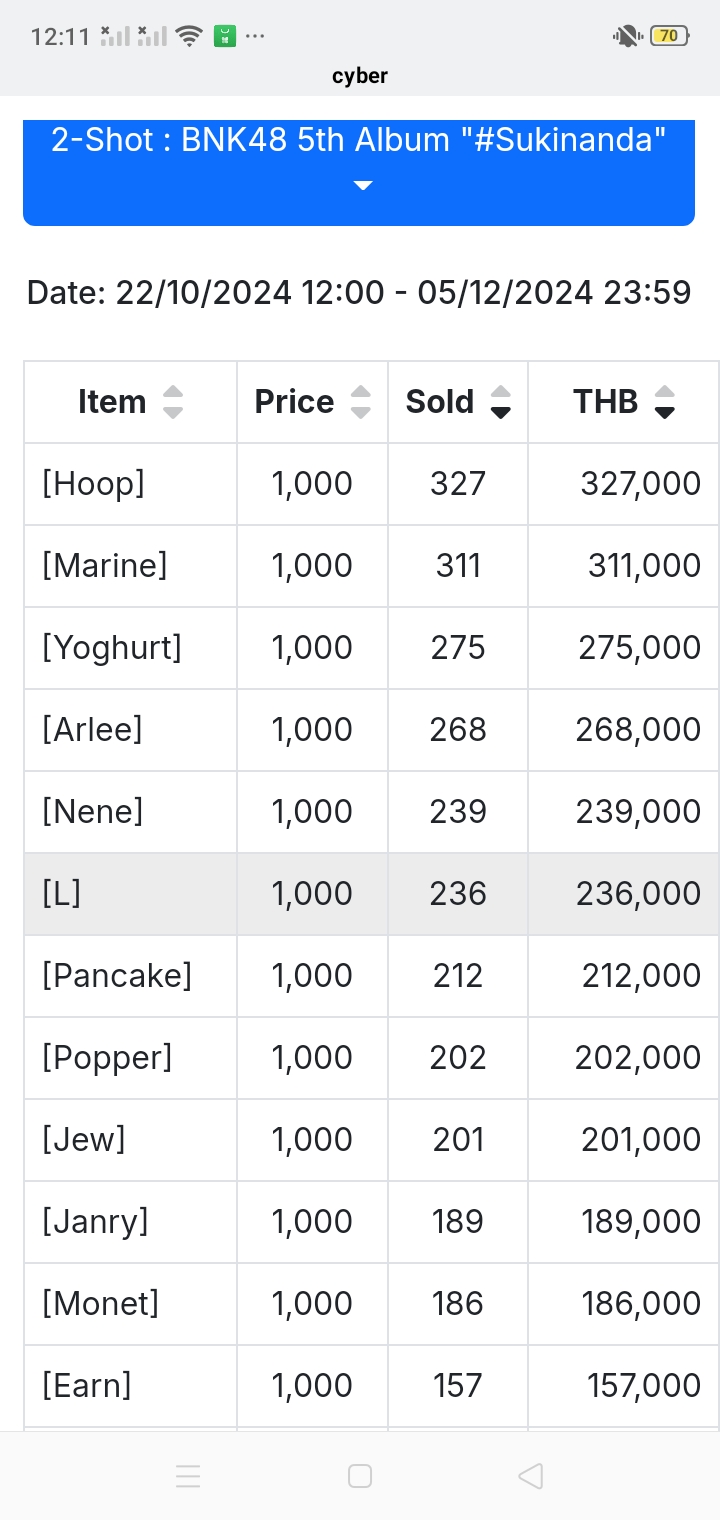Sort table by Item column arrows
The image size is (720, 1520).
coord(173,402)
